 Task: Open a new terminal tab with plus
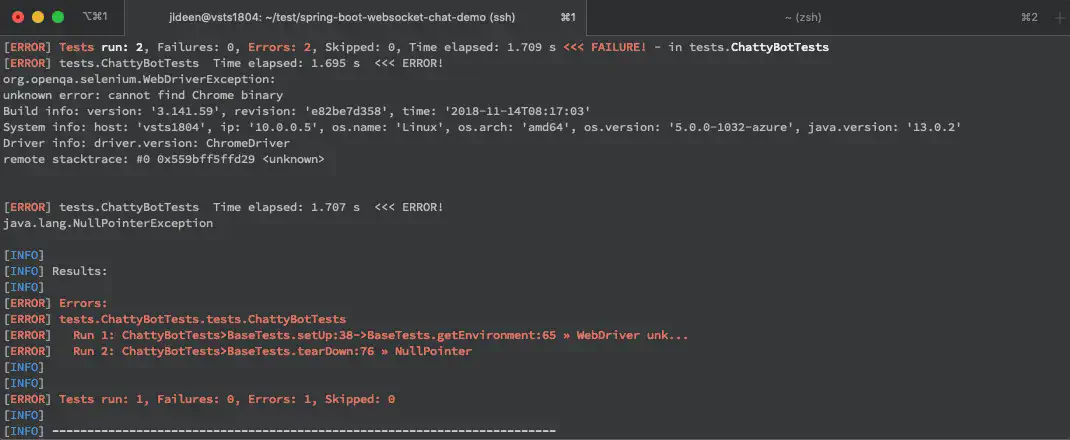pyautogui.click(x=1058, y=17)
